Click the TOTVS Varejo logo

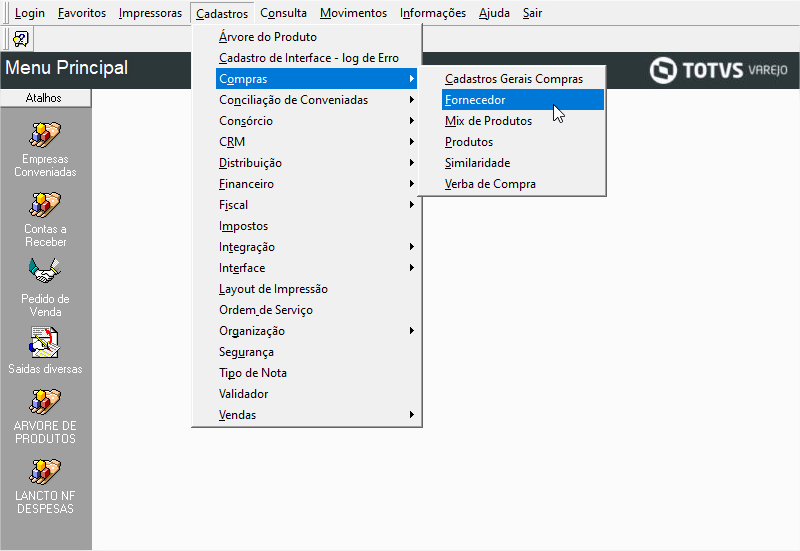coord(718,70)
